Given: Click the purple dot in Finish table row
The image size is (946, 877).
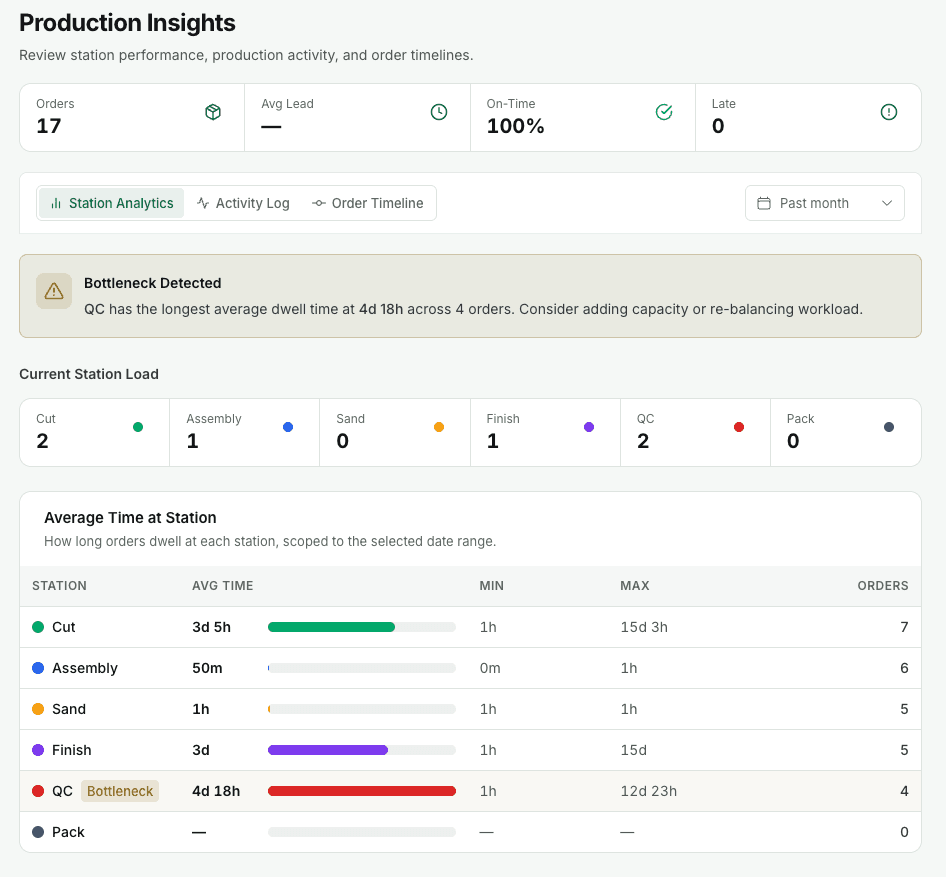Looking at the screenshot, I should point(38,750).
